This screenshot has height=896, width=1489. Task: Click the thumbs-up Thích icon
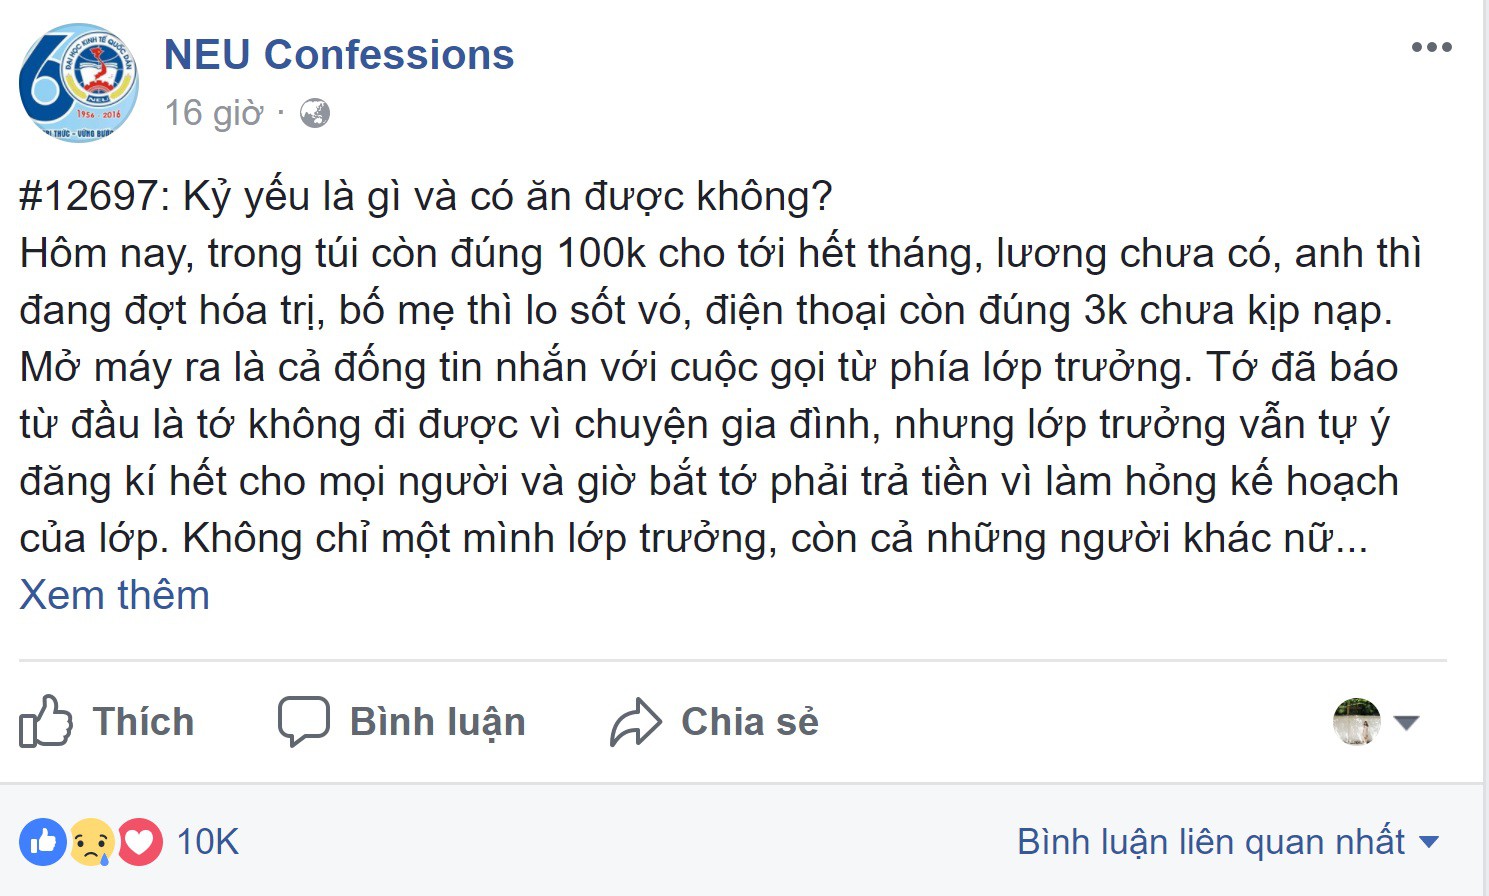(47, 720)
